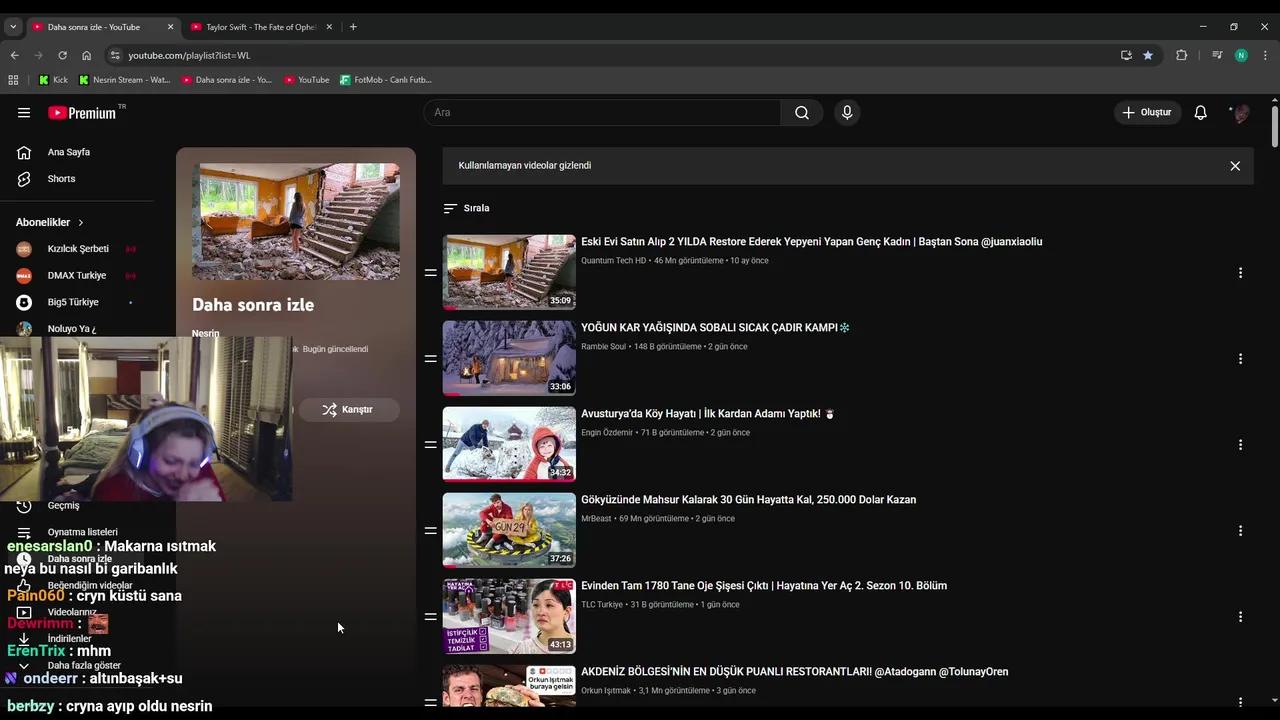The width and height of the screenshot is (1280, 720).
Task: Select Shorts in the sidebar
Action: click(x=61, y=178)
